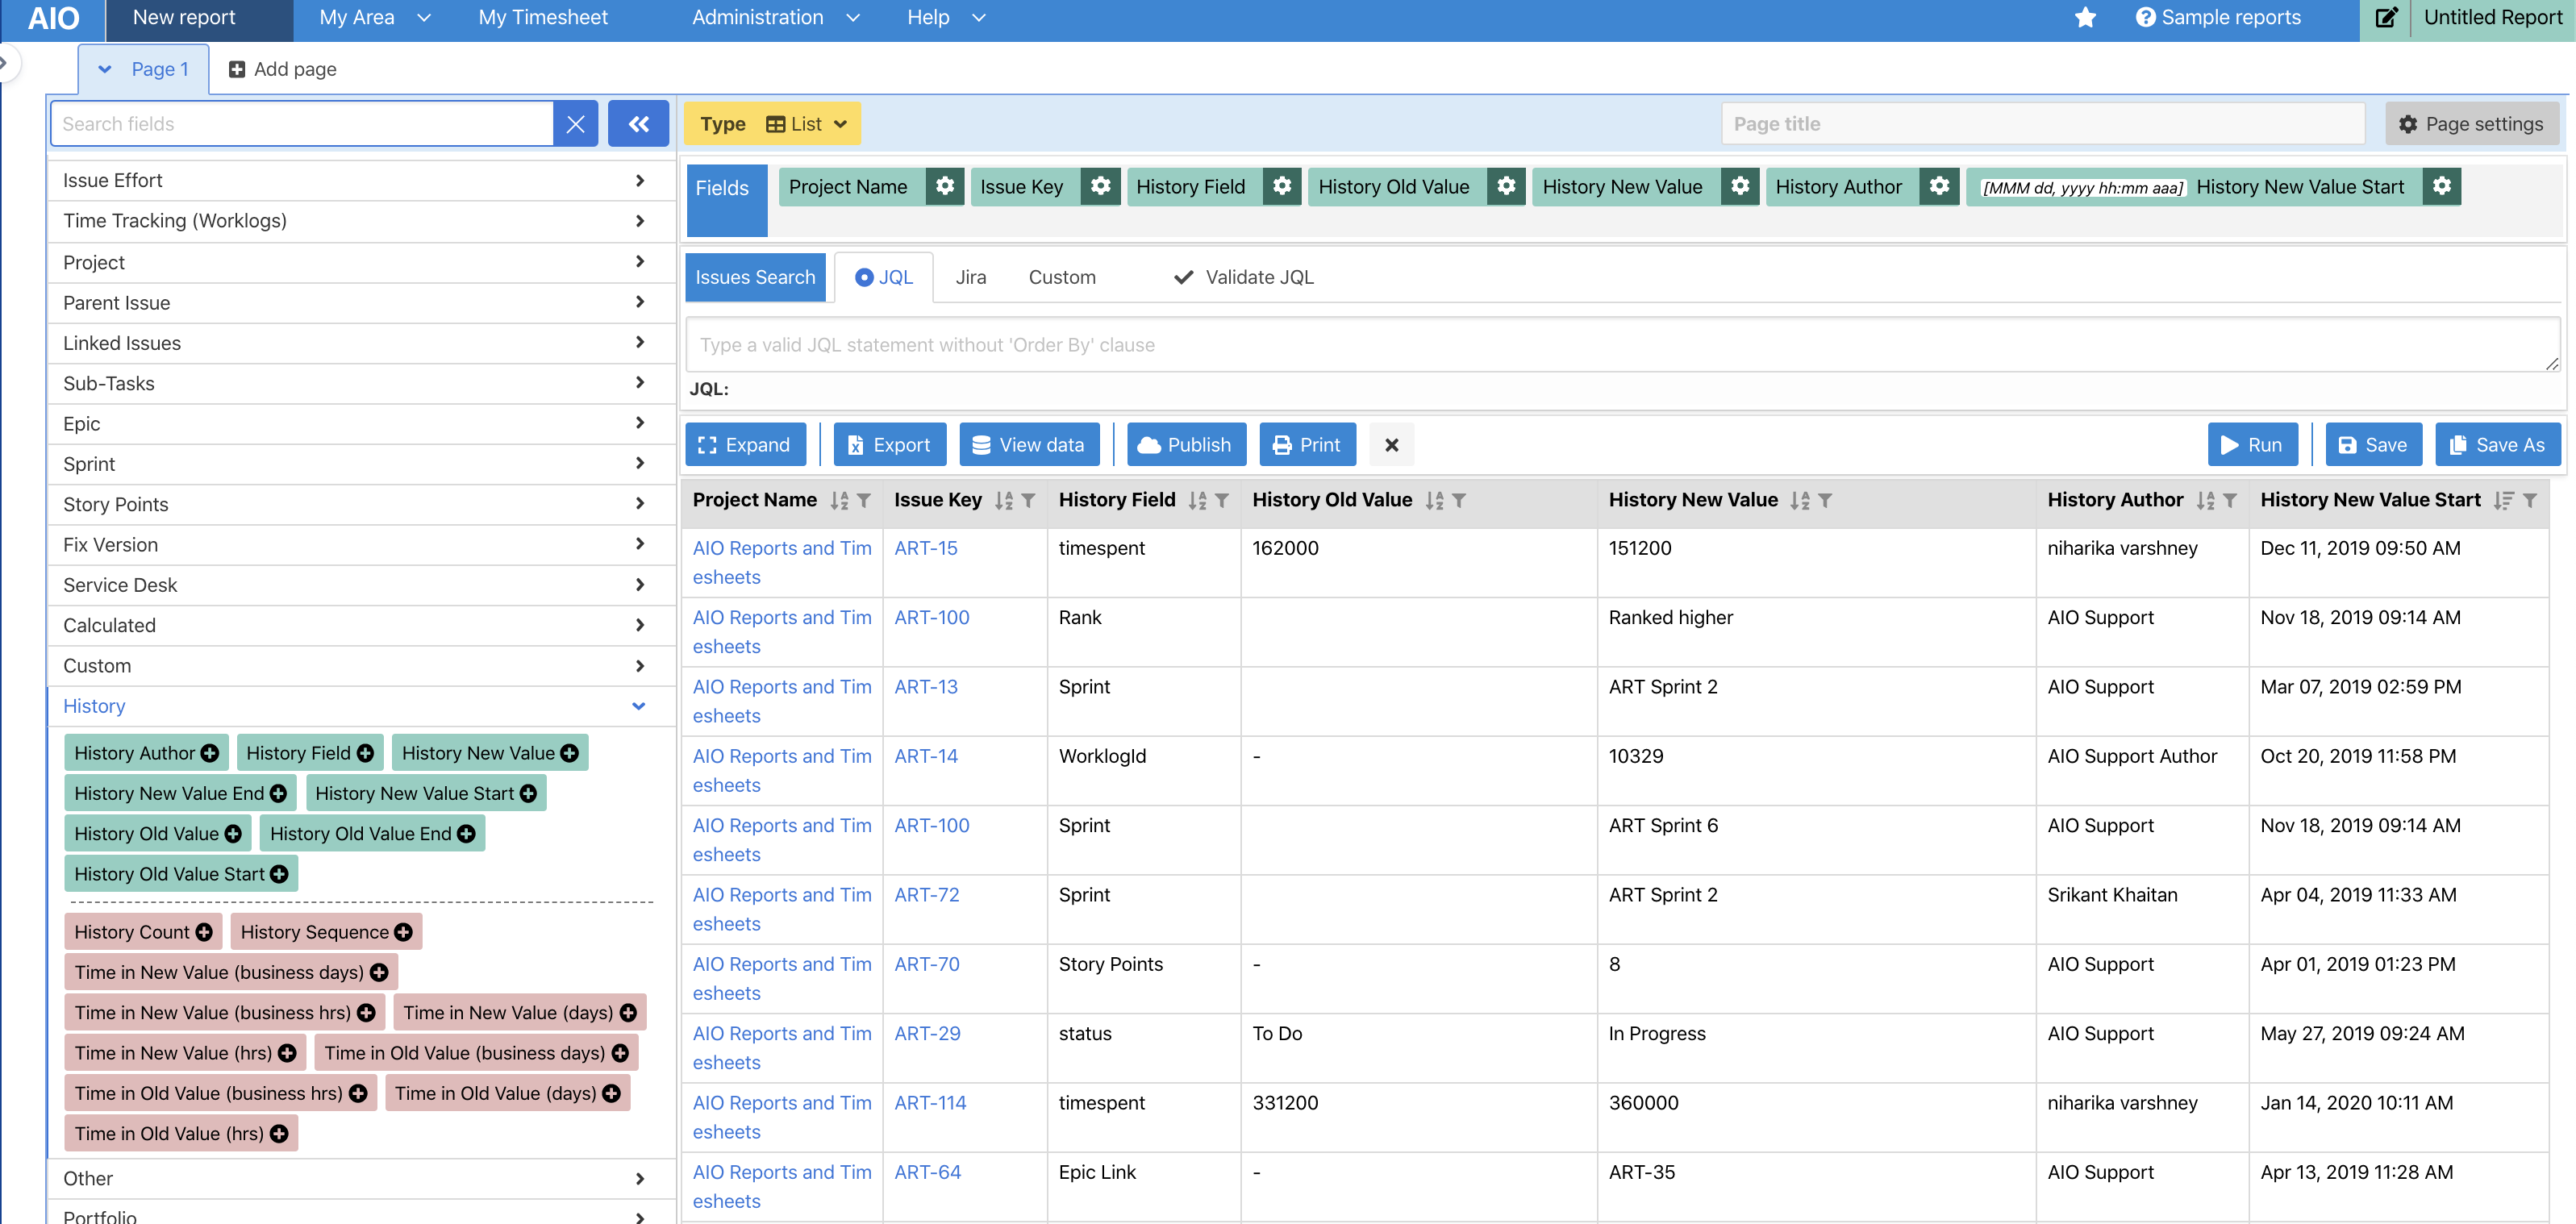Click the Run button
This screenshot has width=2576, height=1224.
coord(2253,444)
